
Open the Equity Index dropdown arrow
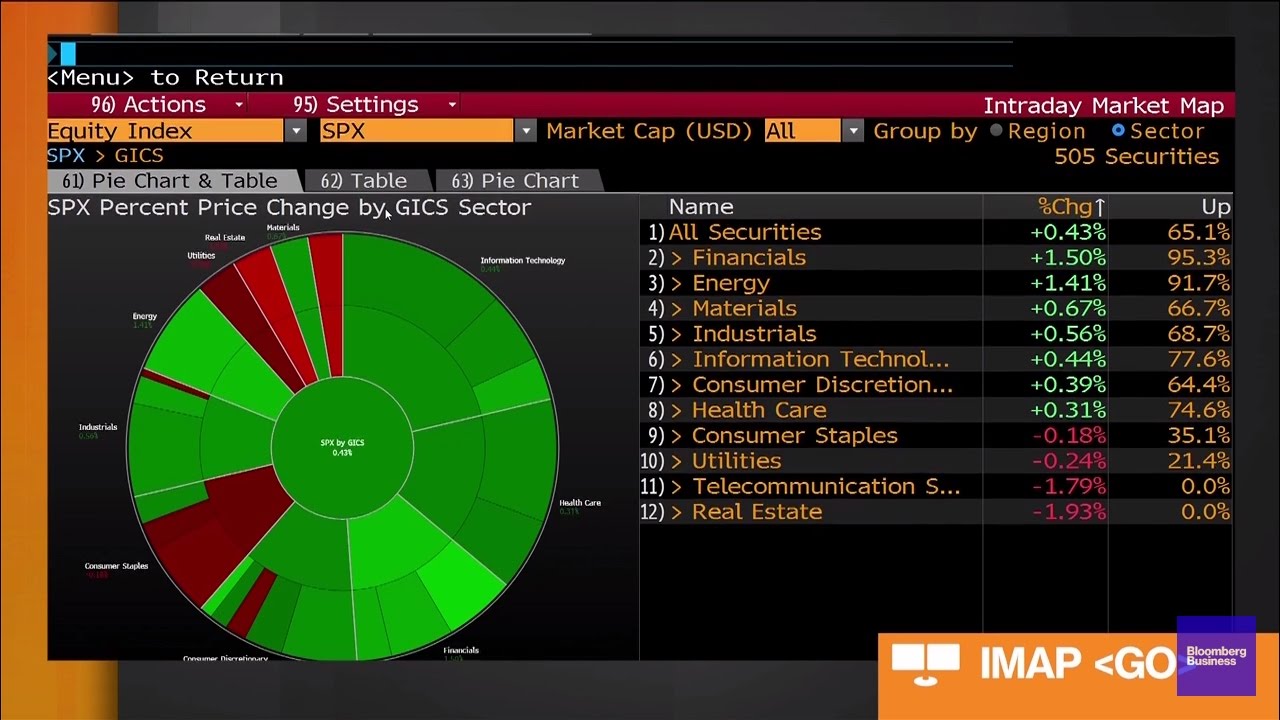(295, 131)
